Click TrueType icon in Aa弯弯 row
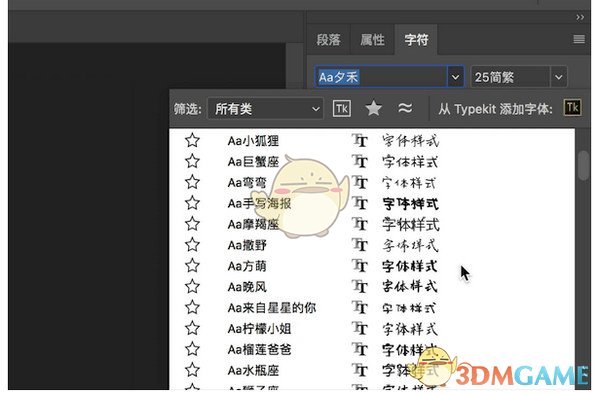The width and height of the screenshot is (600, 394). pos(360,182)
